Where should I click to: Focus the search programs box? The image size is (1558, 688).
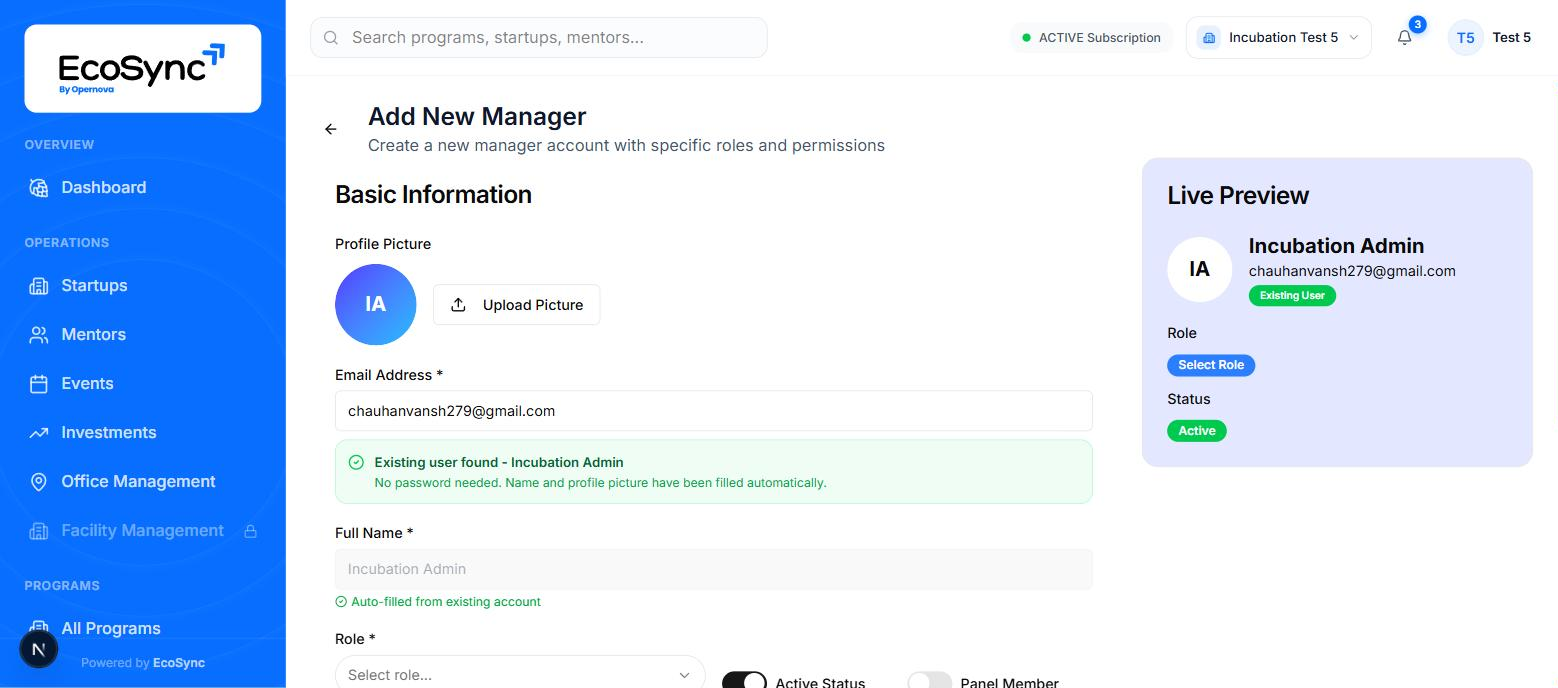tap(539, 38)
